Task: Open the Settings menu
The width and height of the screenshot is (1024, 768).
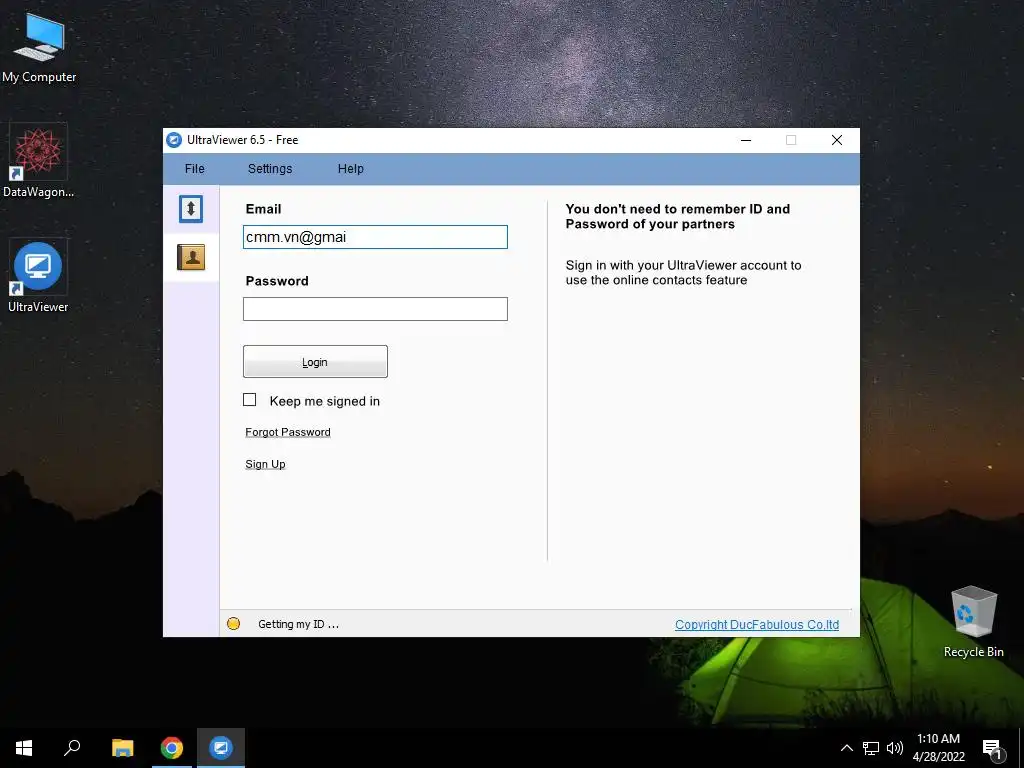Action: pos(270,168)
